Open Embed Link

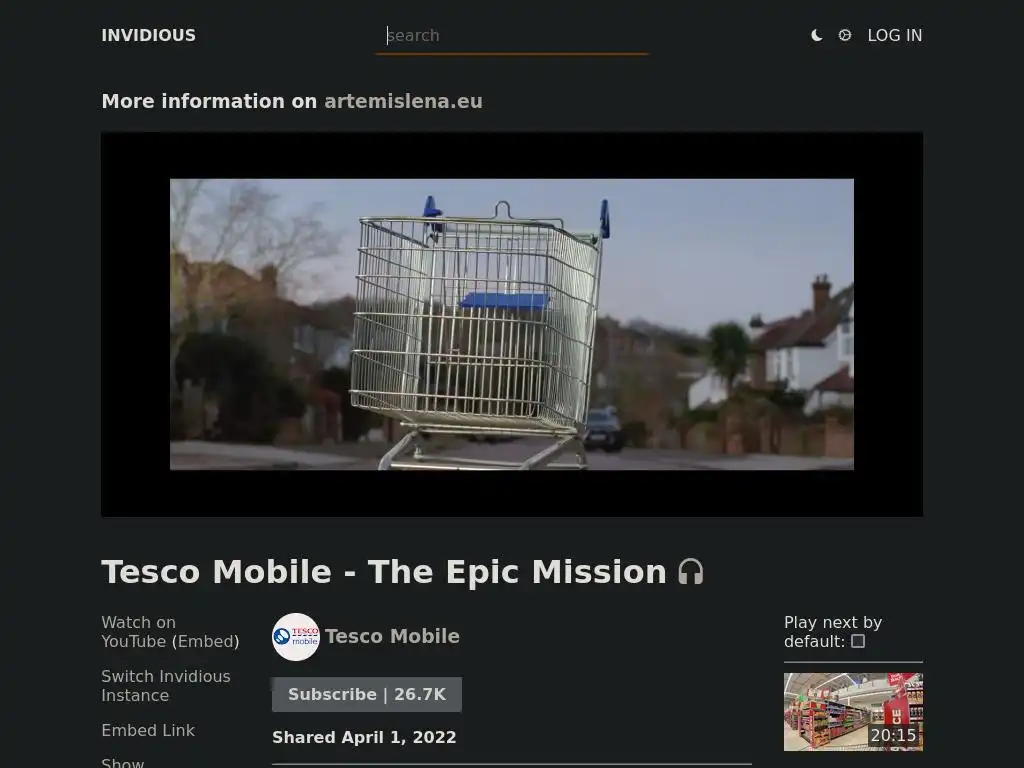point(148,730)
